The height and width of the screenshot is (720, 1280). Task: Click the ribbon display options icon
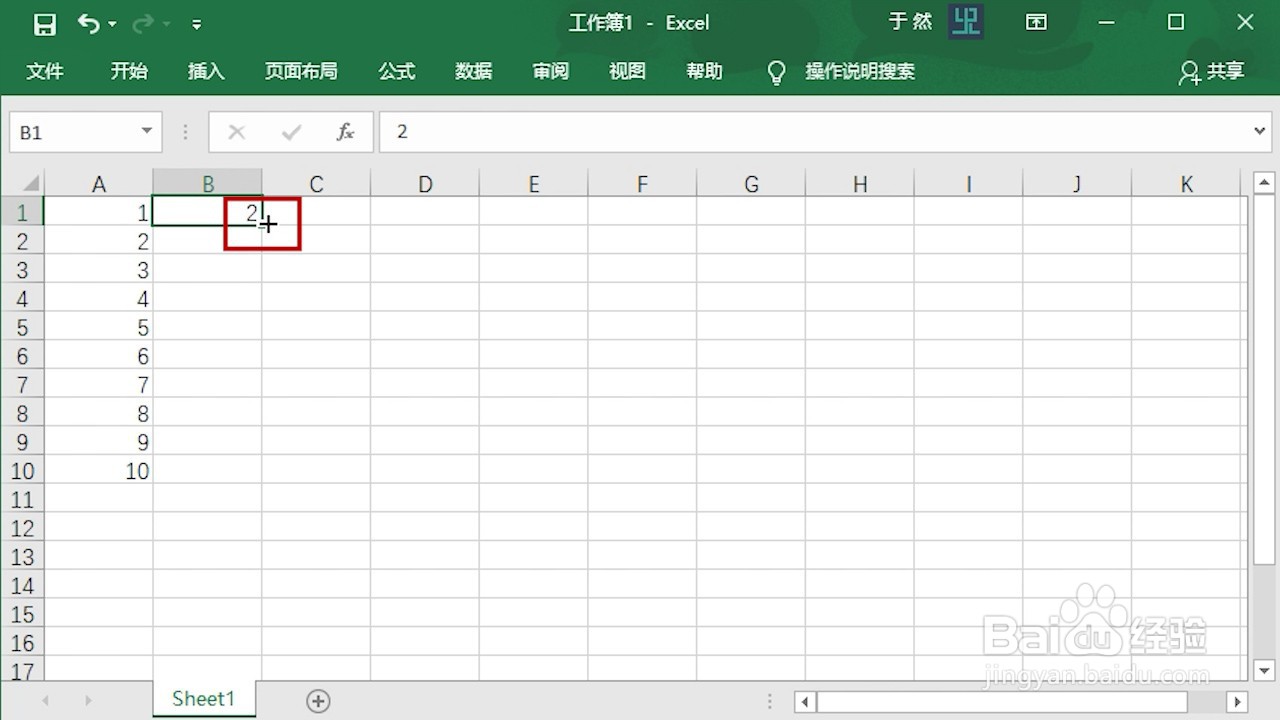[1036, 22]
